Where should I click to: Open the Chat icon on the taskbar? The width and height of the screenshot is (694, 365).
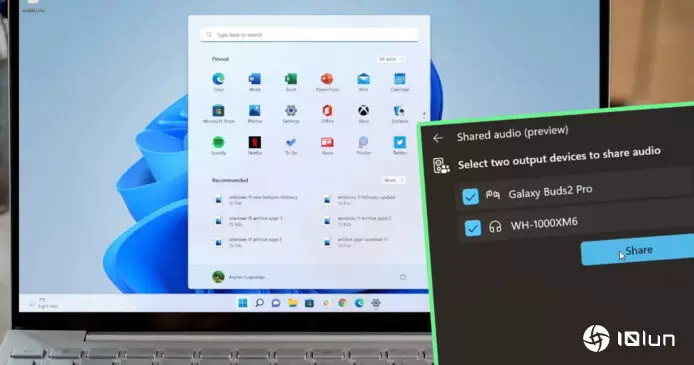(x=276, y=303)
